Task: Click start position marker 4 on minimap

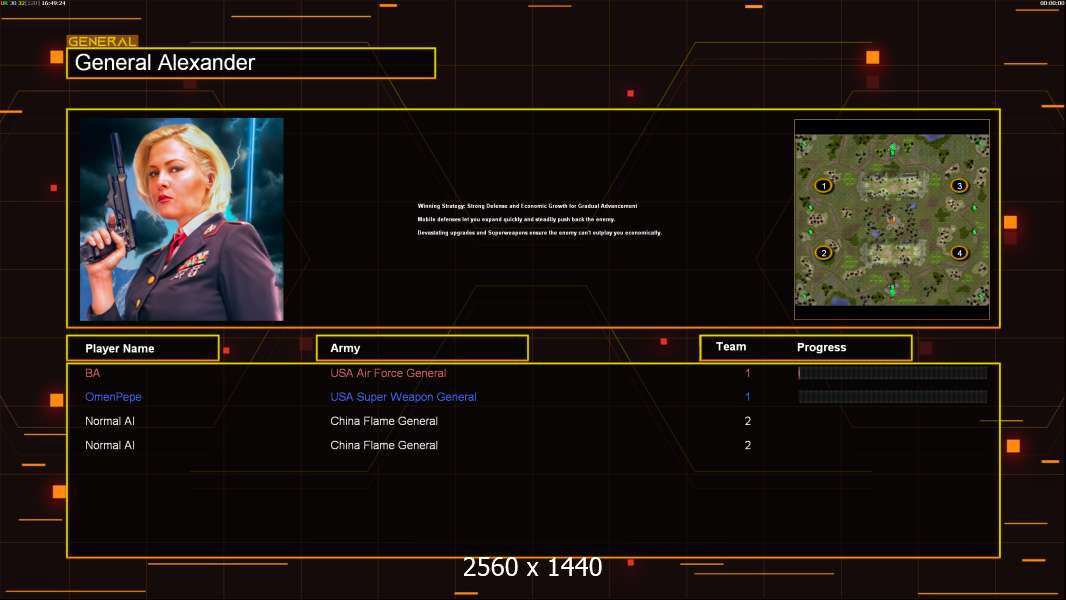Action: point(959,253)
